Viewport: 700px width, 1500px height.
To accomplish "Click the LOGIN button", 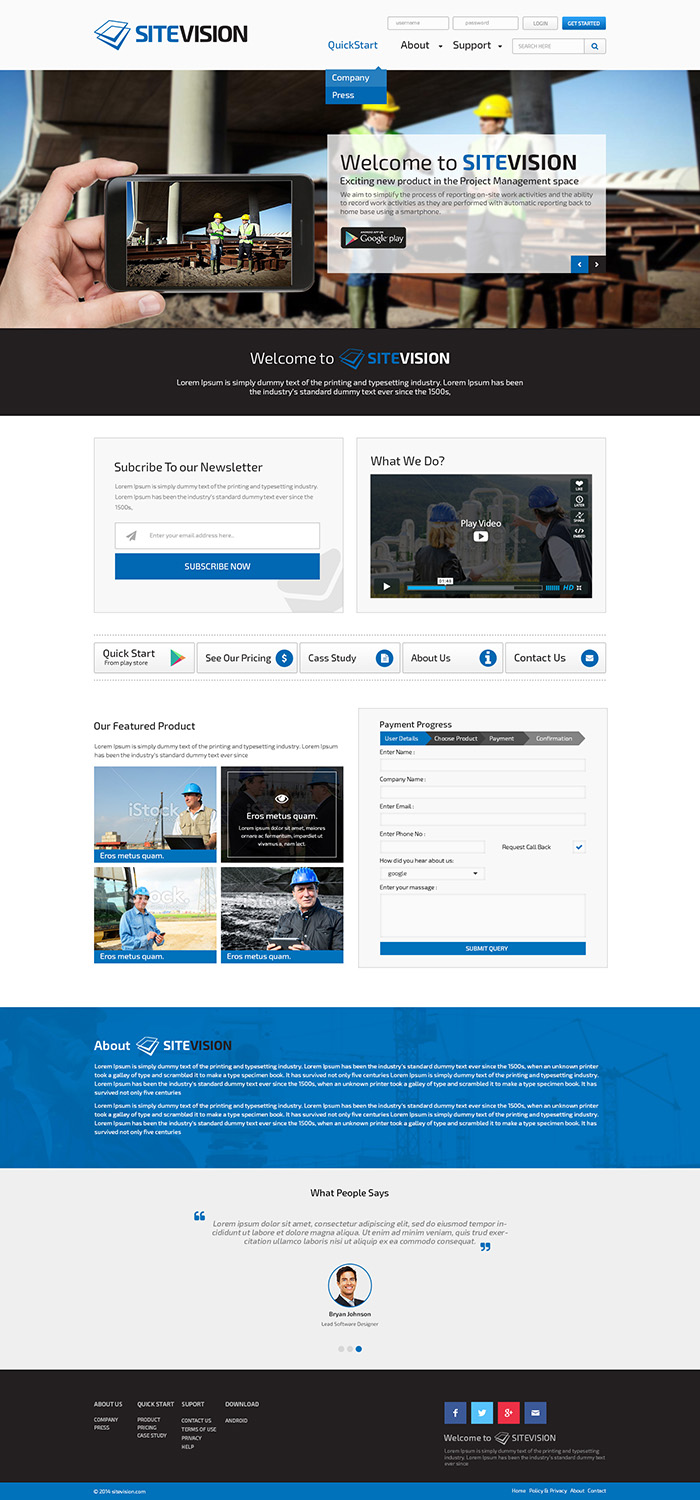I will point(540,23).
